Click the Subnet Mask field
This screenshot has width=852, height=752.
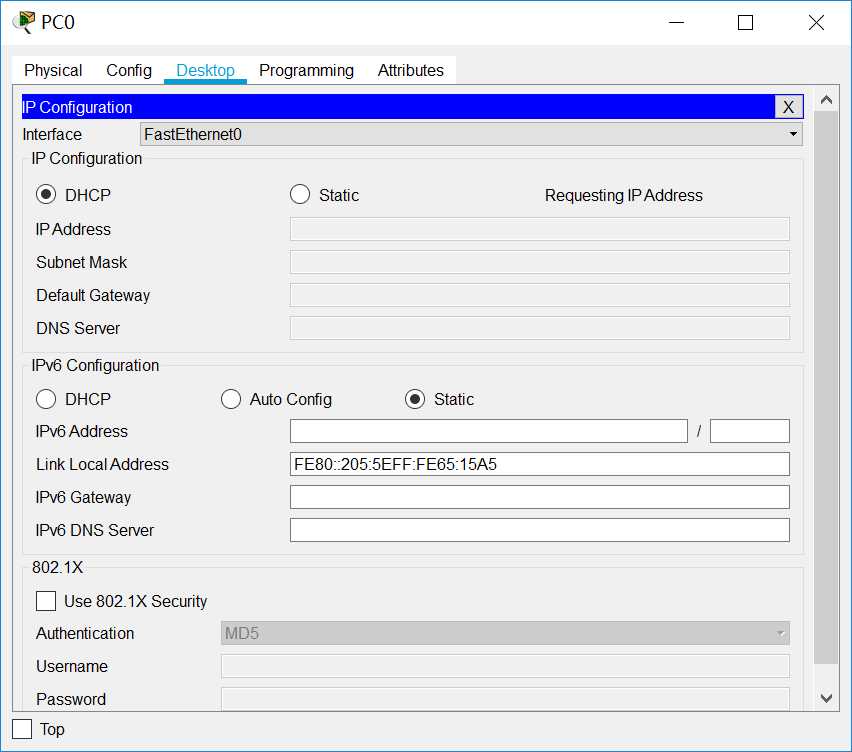(540, 262)
